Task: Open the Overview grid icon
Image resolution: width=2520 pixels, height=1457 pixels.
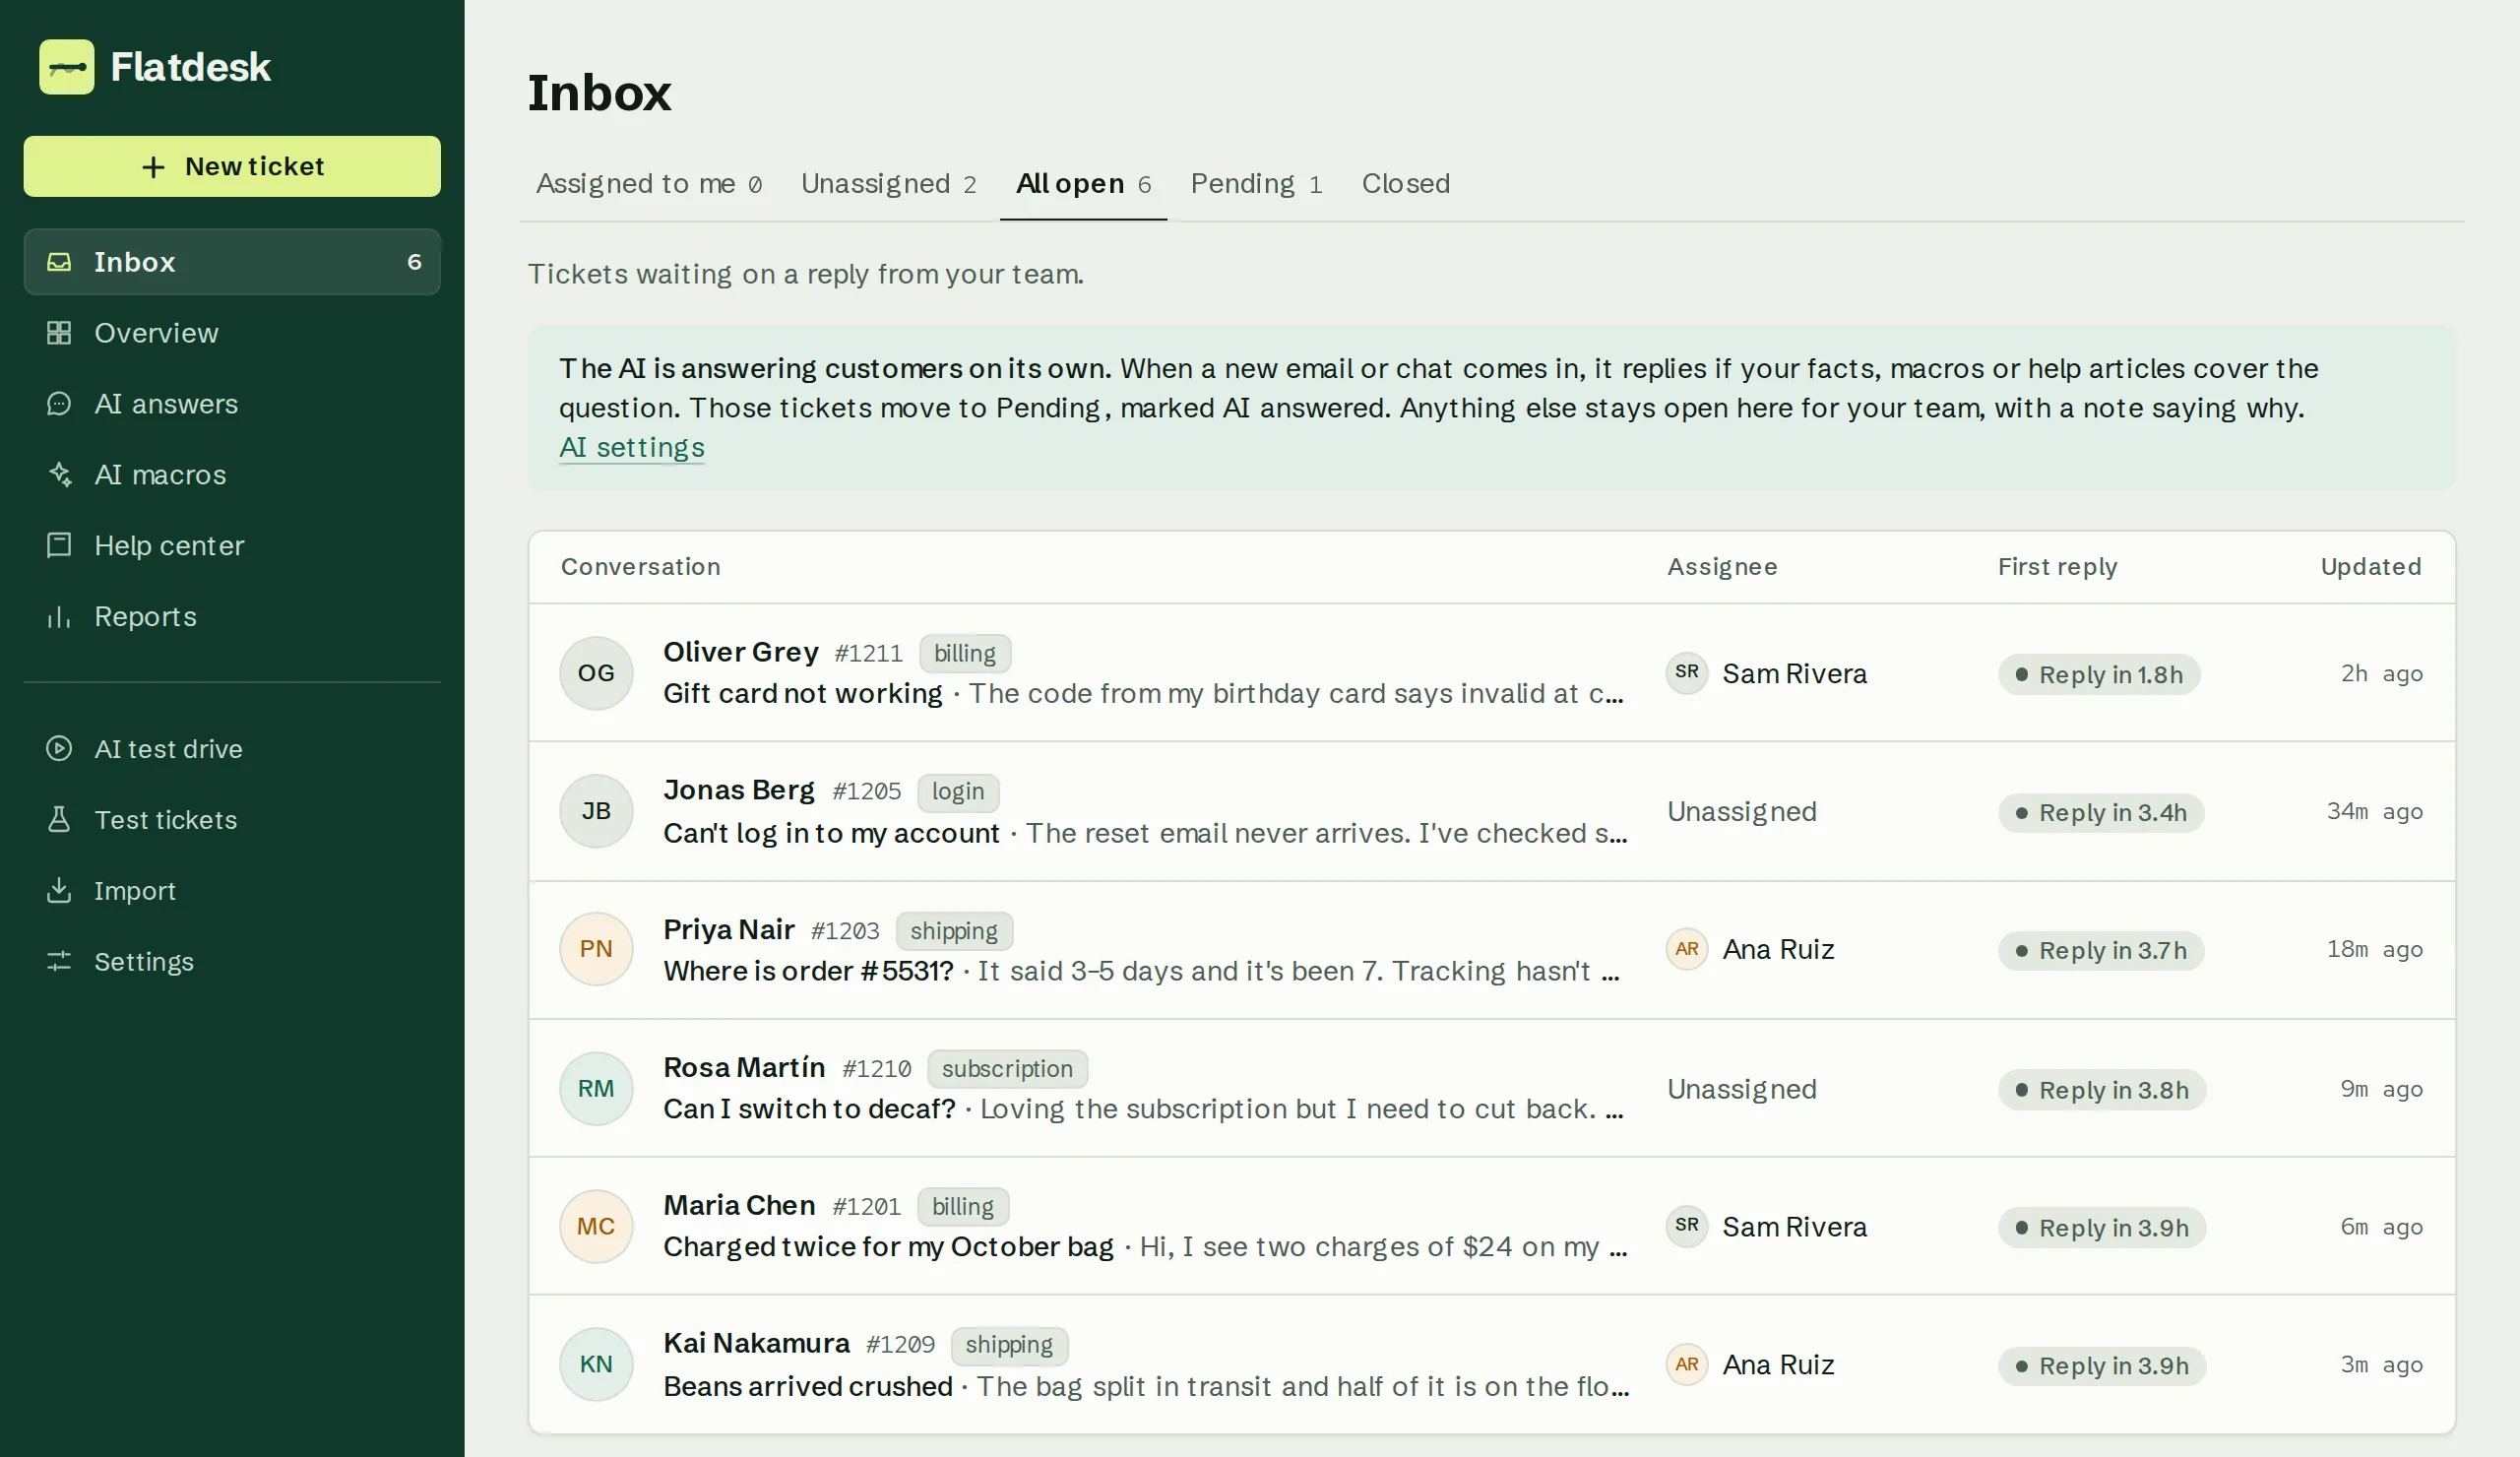Action: (59, 333)
